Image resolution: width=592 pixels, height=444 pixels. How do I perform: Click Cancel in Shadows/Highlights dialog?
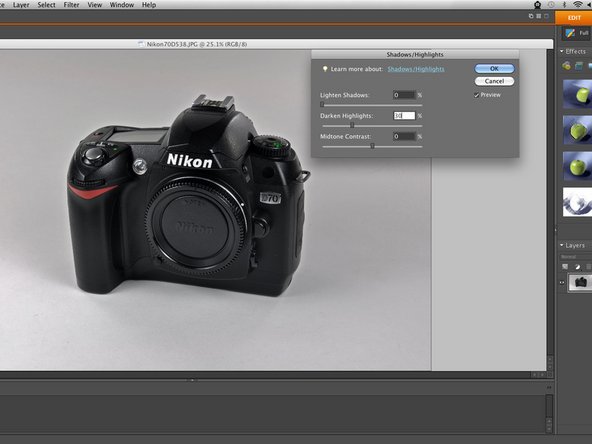click(494, 81)
